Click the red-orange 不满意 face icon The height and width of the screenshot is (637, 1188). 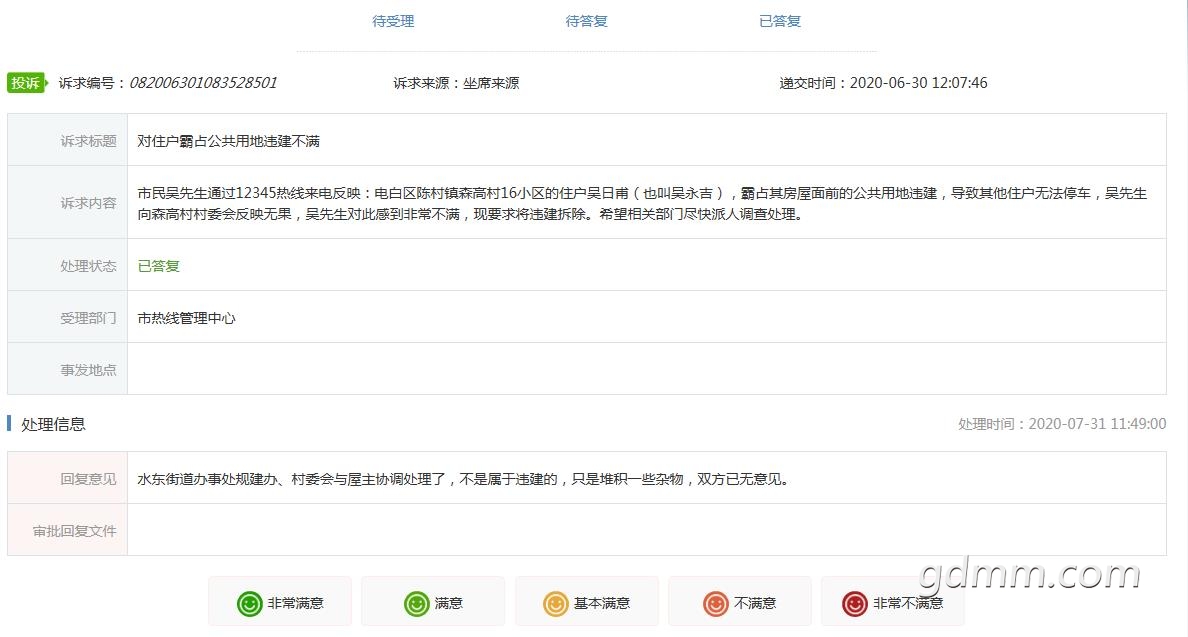[x=715, y=604]
